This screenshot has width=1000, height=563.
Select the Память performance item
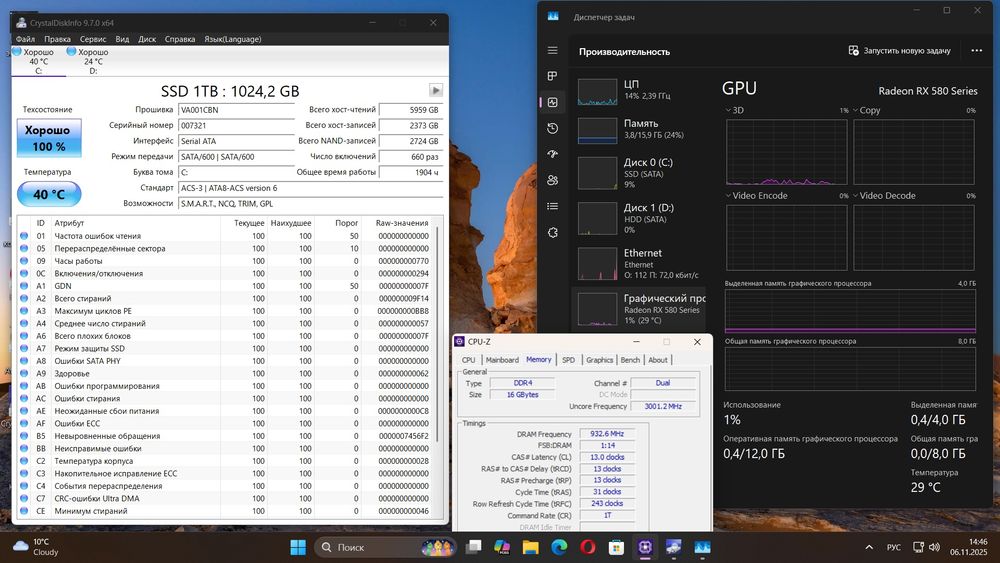click(x=638, y=129)
